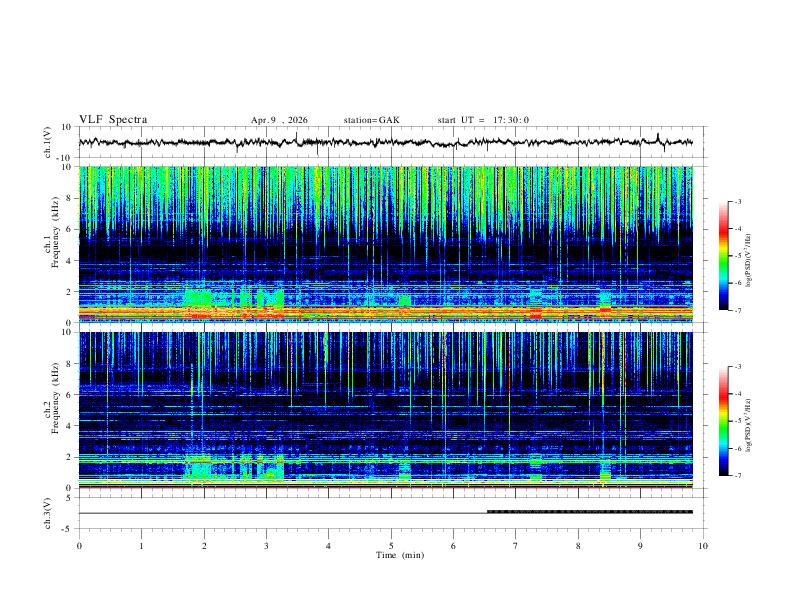Click the ch.3 thick black signal bar
The height and width of the screenshot is (612, 792).
[589, 512]
